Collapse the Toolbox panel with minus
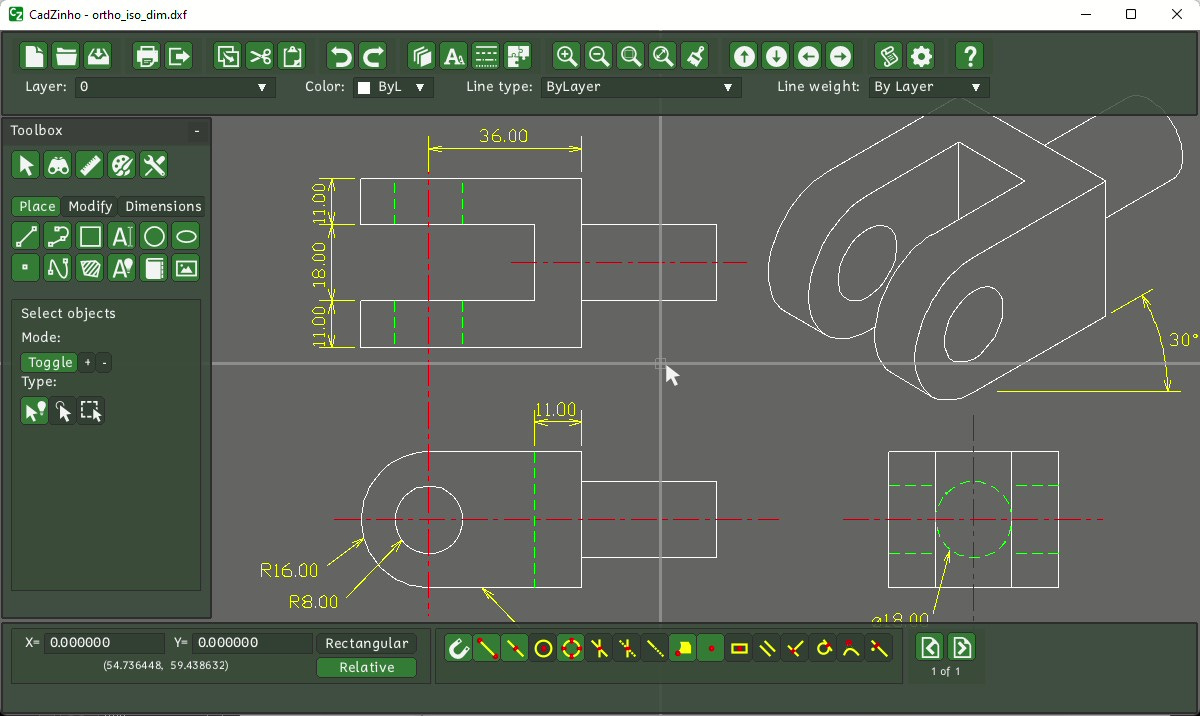Viewport: 1200px width, 716px height. tap(197, 131)
